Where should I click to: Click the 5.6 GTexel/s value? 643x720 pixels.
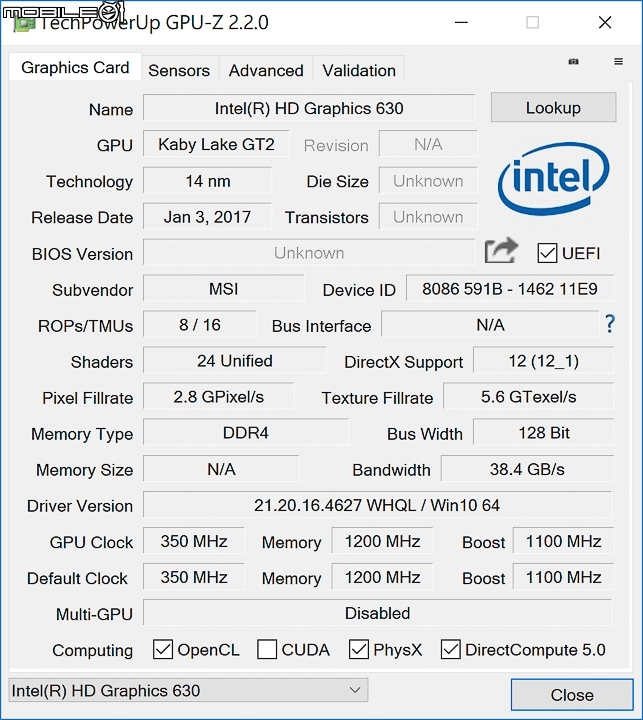529,396
